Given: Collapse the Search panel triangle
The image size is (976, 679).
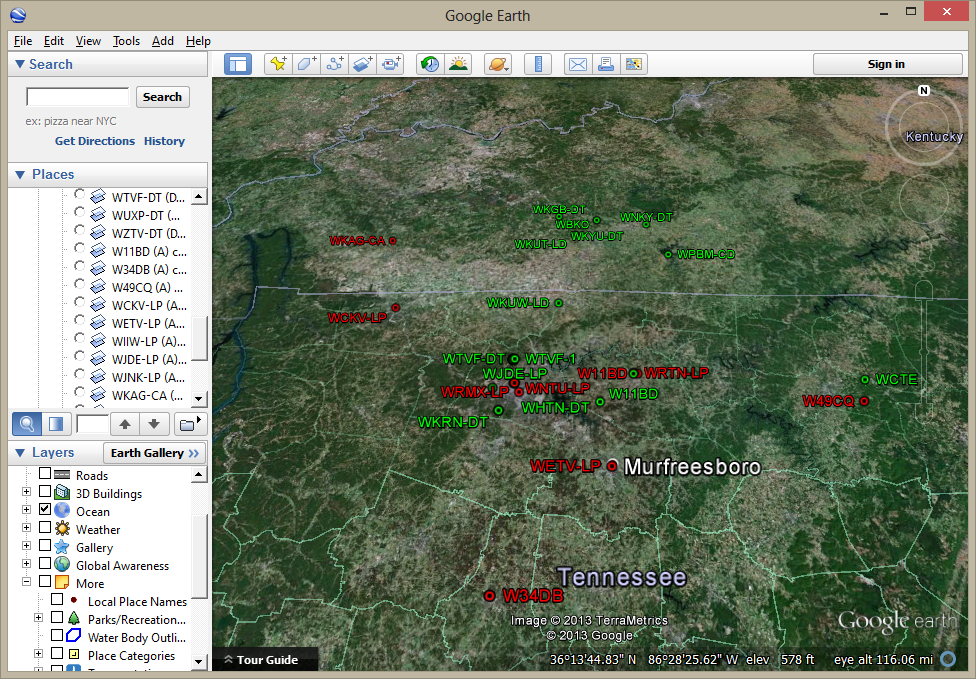Looking at the screenshot, I should tap(20, 64).
